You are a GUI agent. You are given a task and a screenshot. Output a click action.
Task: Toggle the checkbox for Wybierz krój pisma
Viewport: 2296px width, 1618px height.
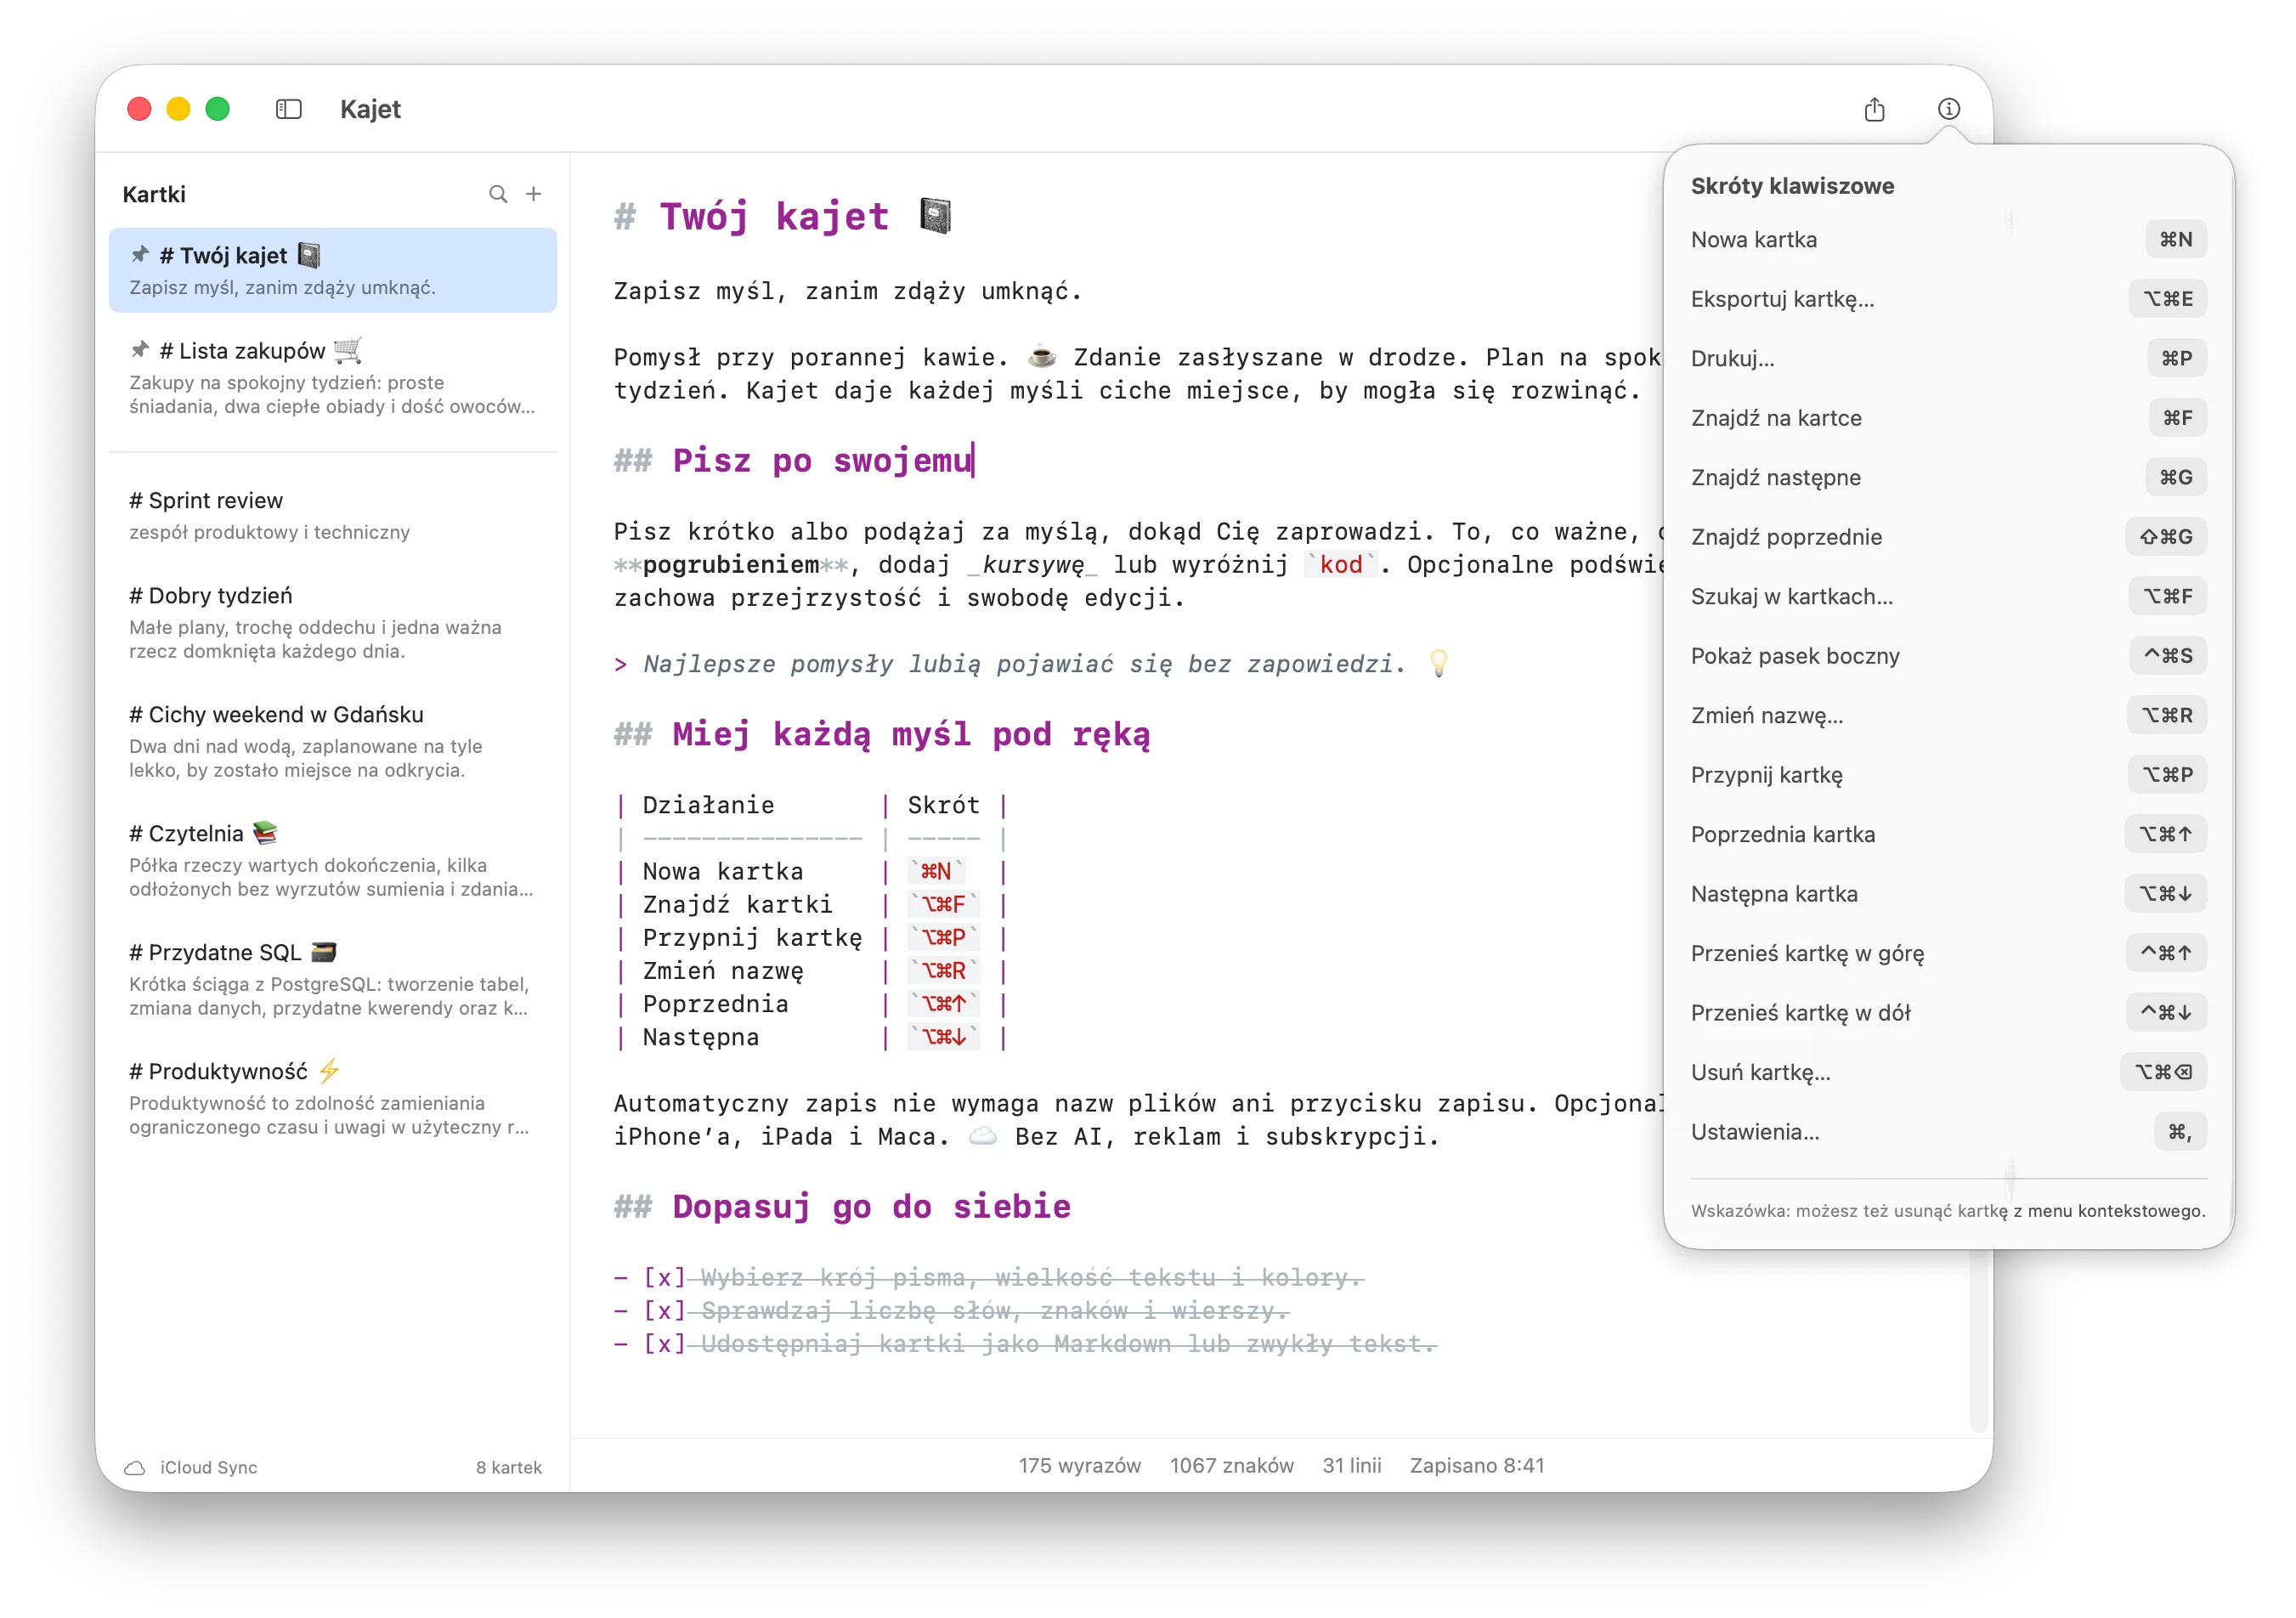point(664,1277)
